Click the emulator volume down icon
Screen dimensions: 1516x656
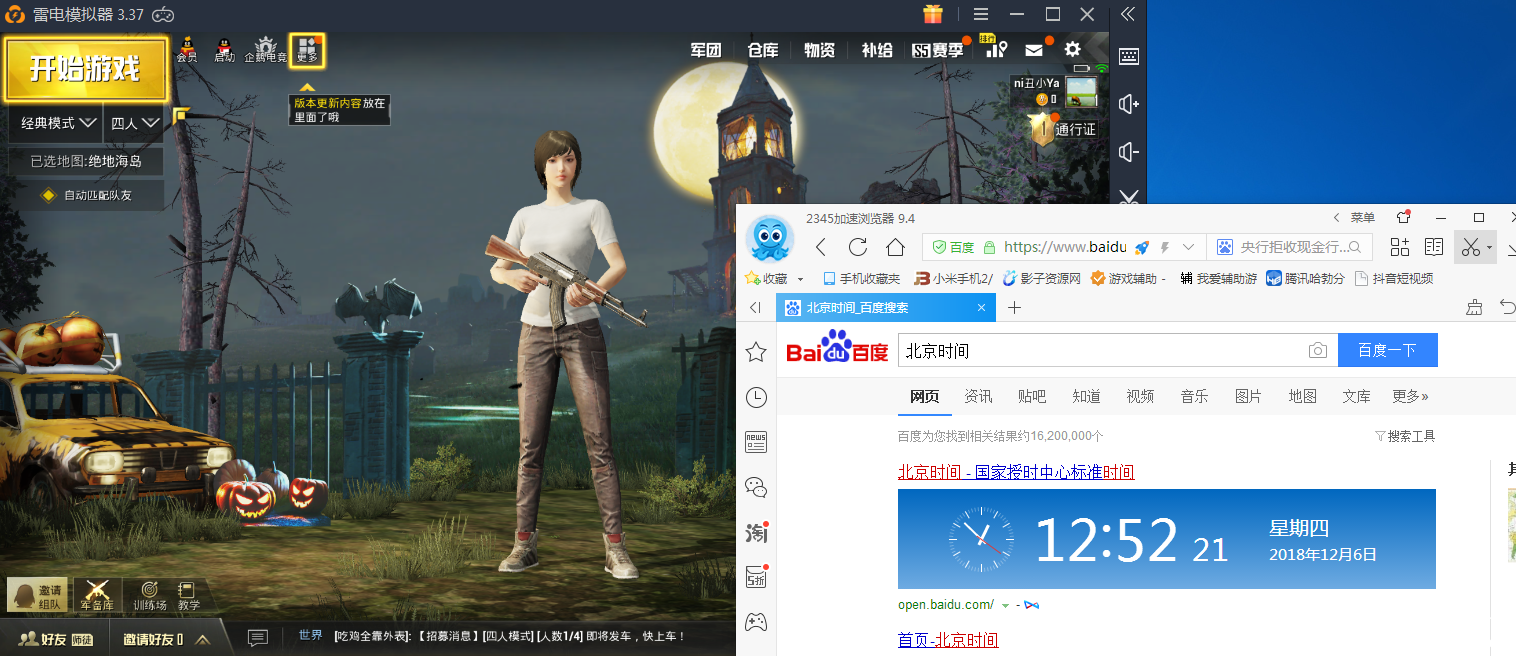(x=1128, y=152)
